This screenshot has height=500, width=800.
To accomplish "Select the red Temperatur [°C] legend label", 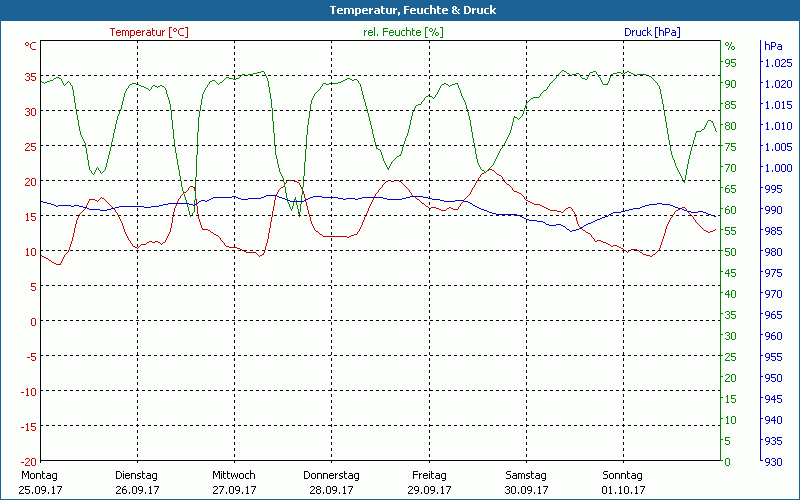I will click(149, 32).
